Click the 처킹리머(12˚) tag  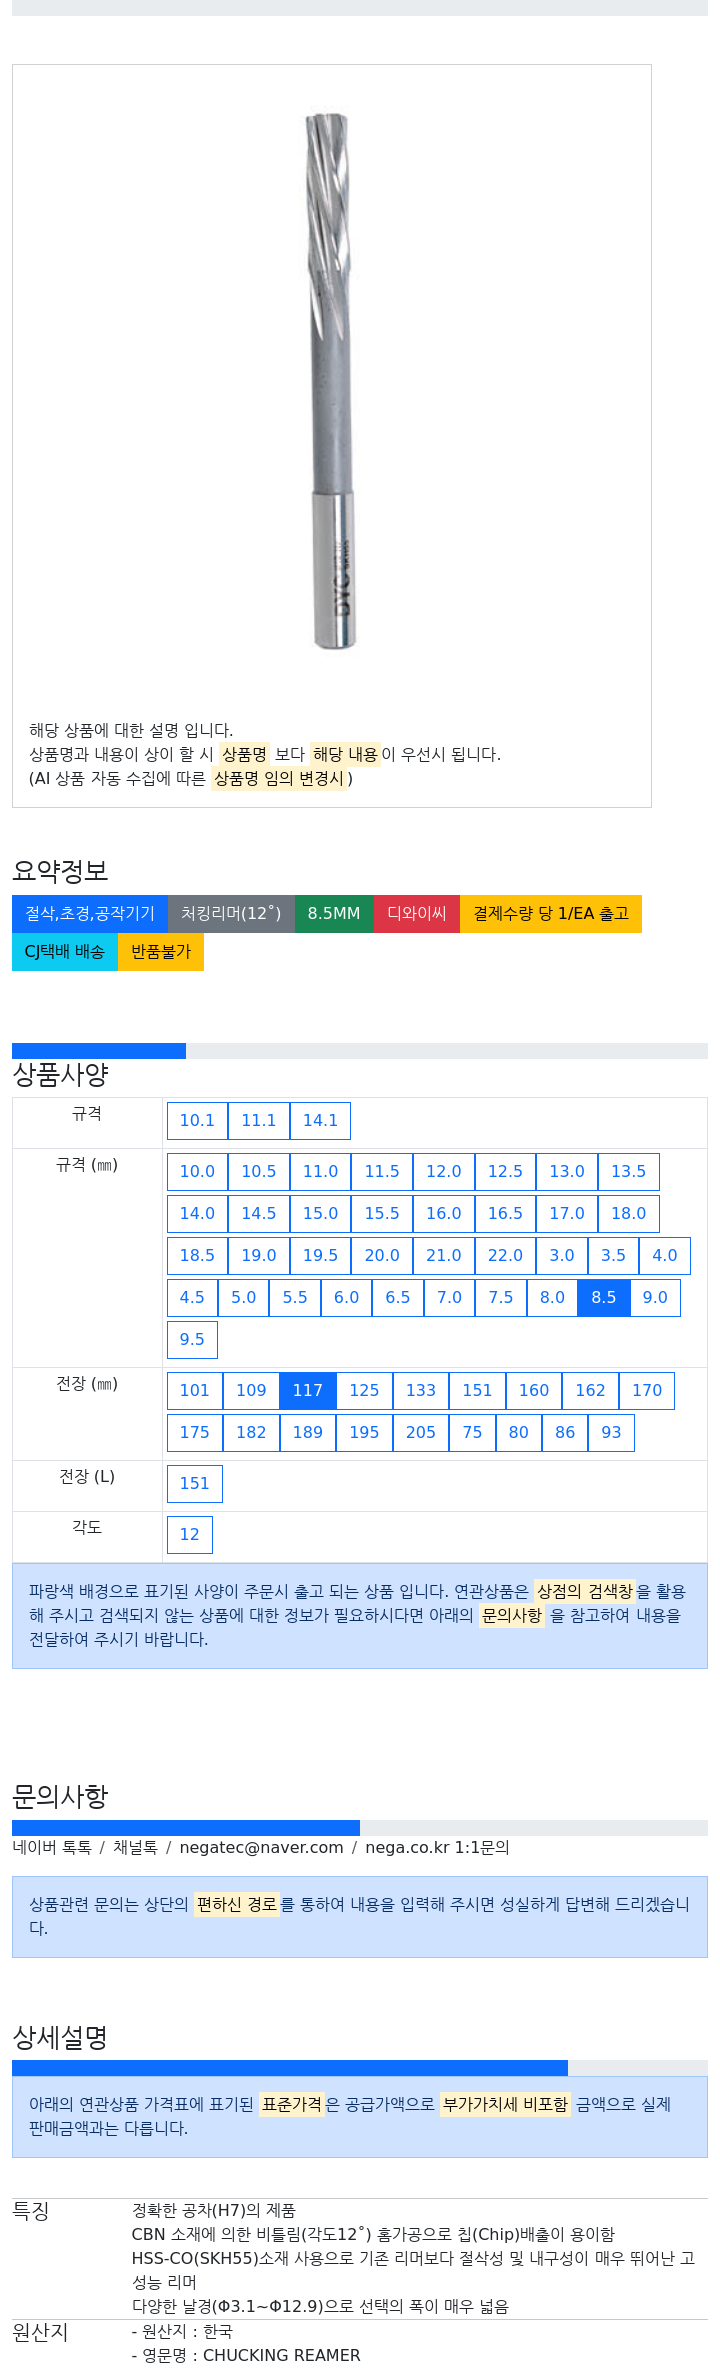click(x=231, y=914)
